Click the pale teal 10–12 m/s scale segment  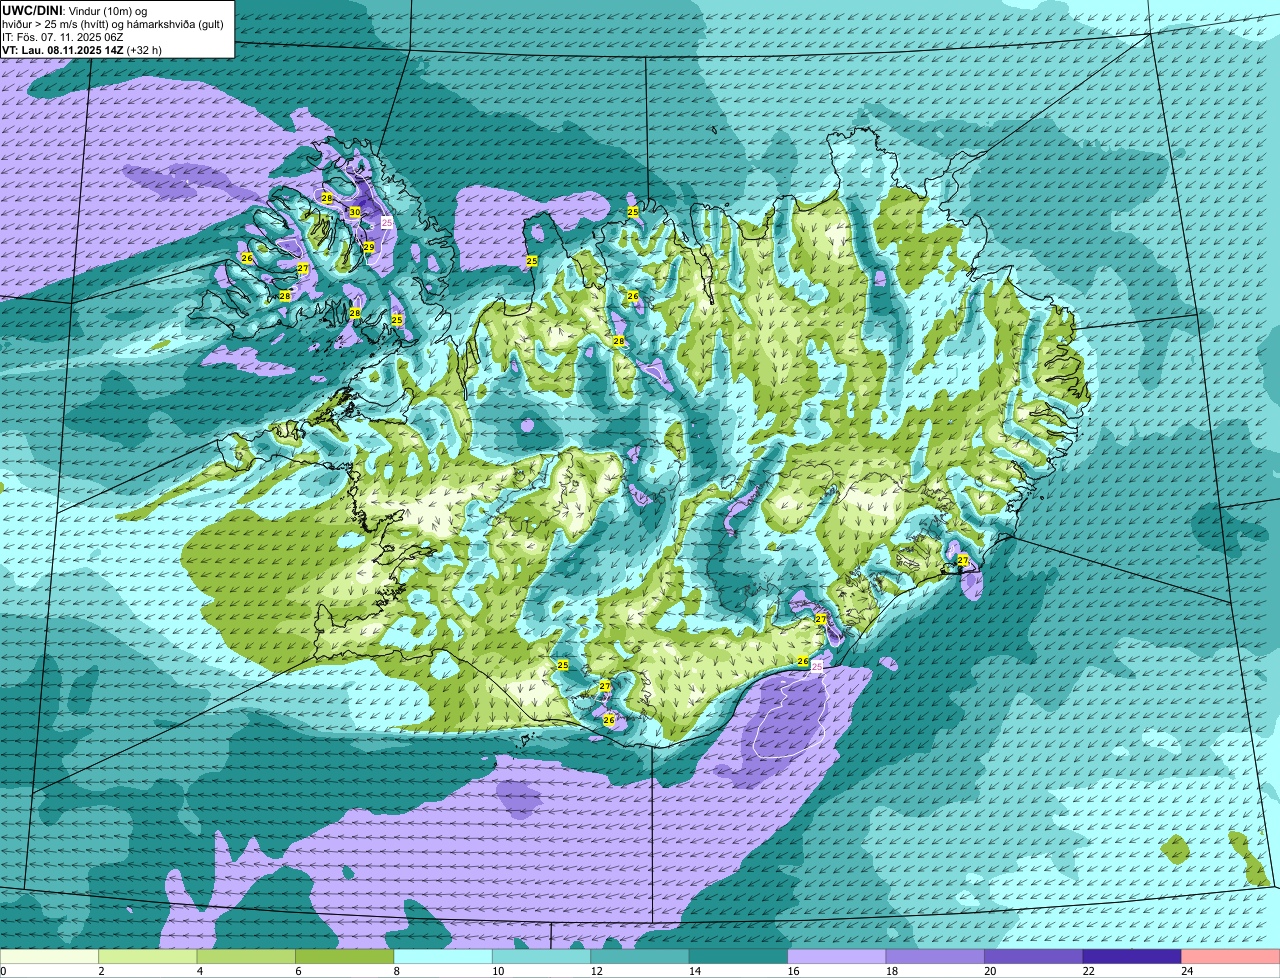542,956
